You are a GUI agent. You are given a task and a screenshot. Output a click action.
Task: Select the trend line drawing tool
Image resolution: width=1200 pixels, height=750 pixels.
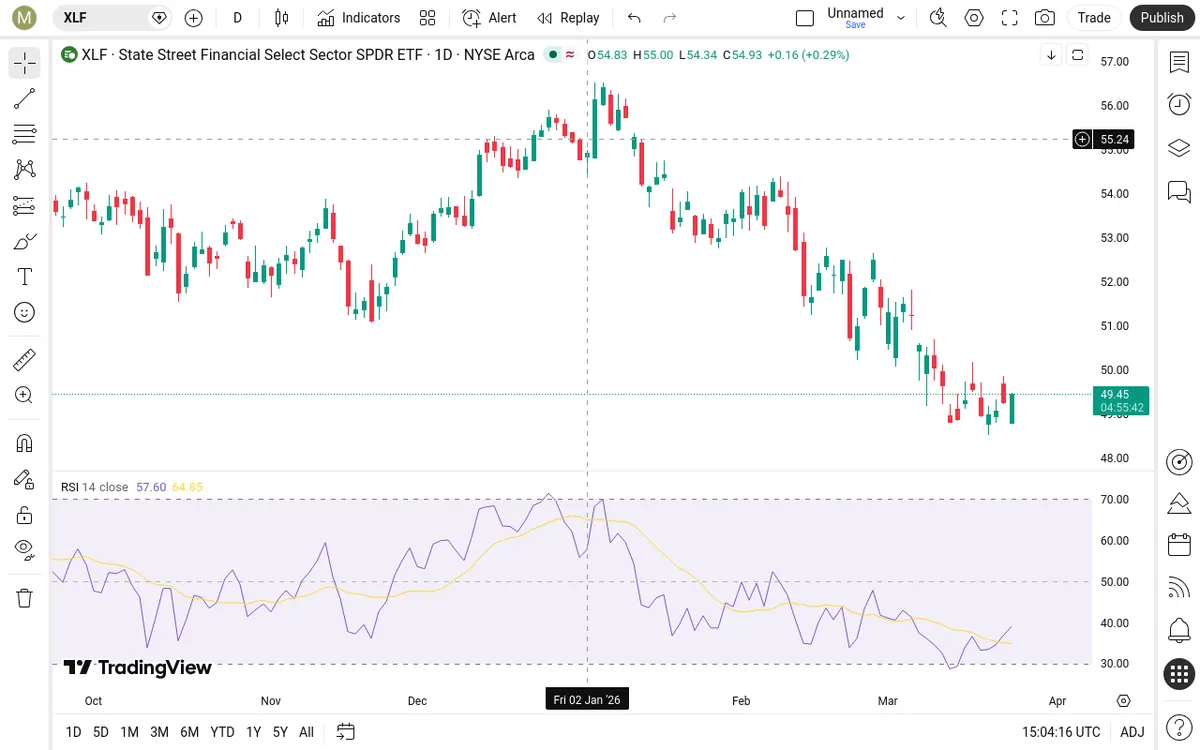[25, 98]
